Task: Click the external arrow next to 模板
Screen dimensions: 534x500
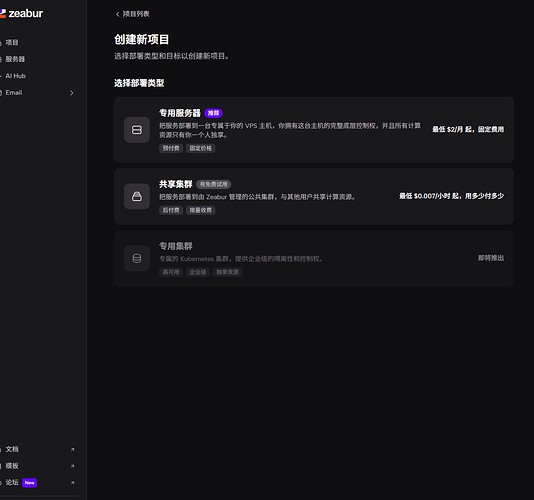Action: (x=72, y=466)
